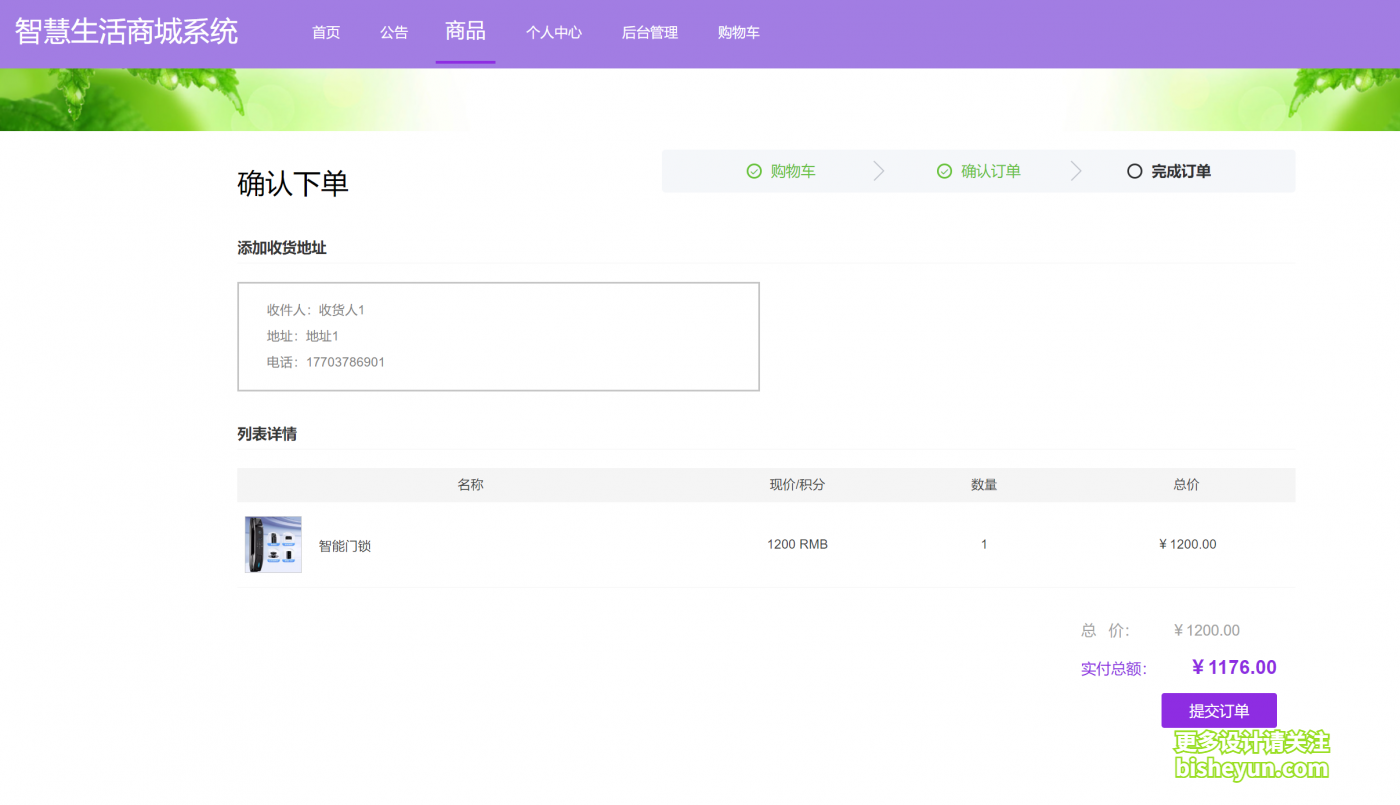Click the 确认订单 step checkmark icon
This screenshot has height=805, width=1400.
tap(944, 170)
